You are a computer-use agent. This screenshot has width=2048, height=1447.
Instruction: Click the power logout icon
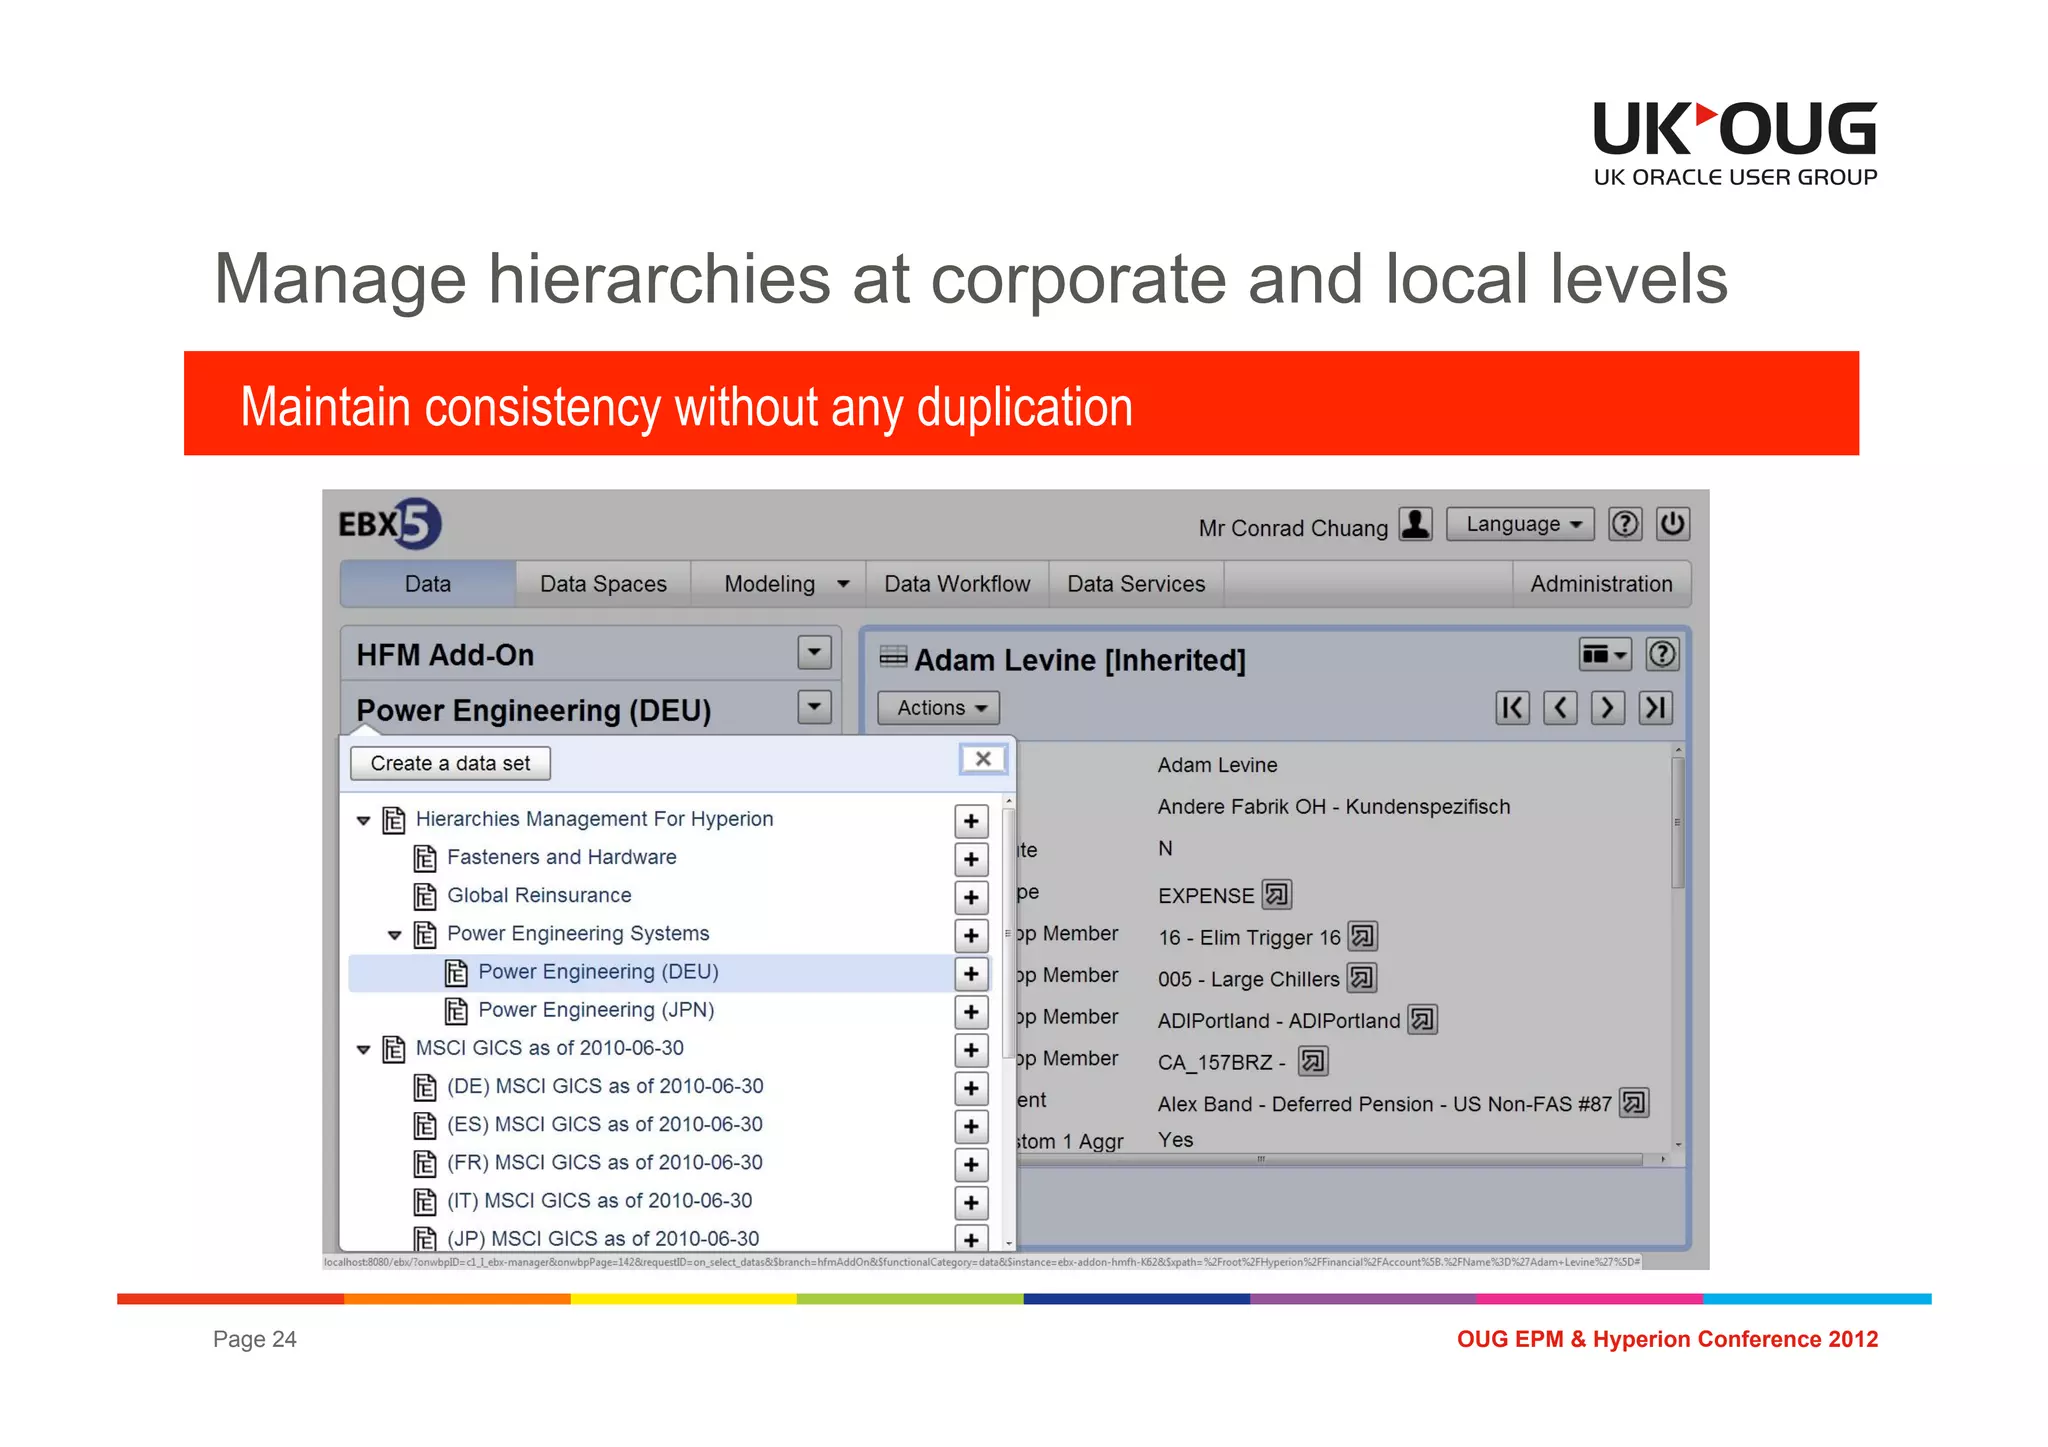(1673, 524)
